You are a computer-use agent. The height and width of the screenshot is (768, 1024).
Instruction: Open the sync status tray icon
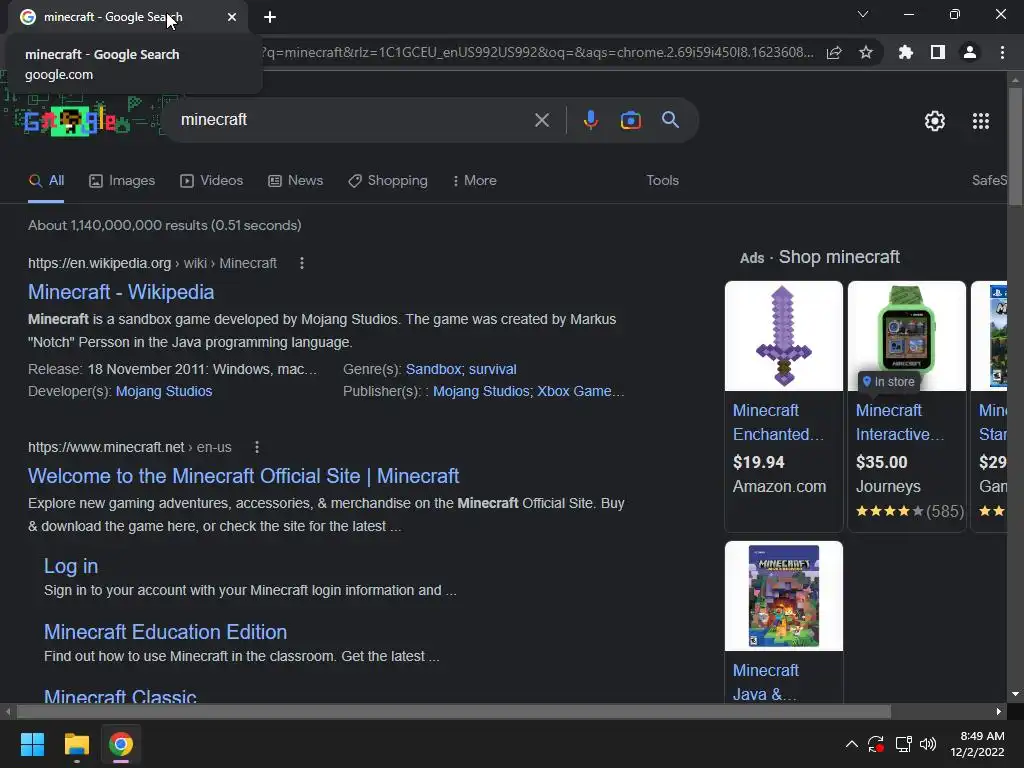point(876,744)
